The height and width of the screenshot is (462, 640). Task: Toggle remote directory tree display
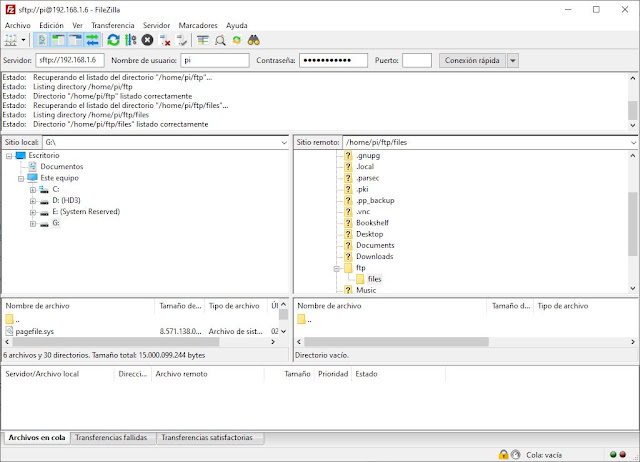76,40
